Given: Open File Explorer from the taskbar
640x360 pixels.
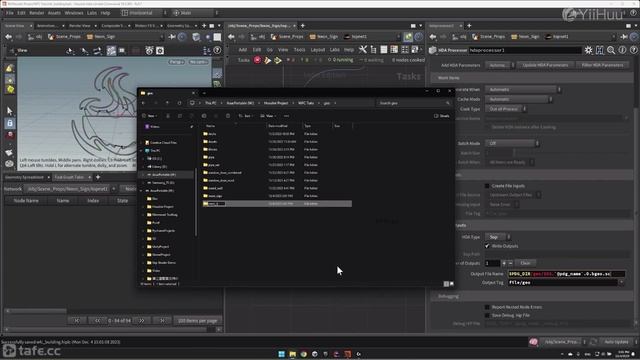Looking at the screenshot, I should click(x=293, y=354).
